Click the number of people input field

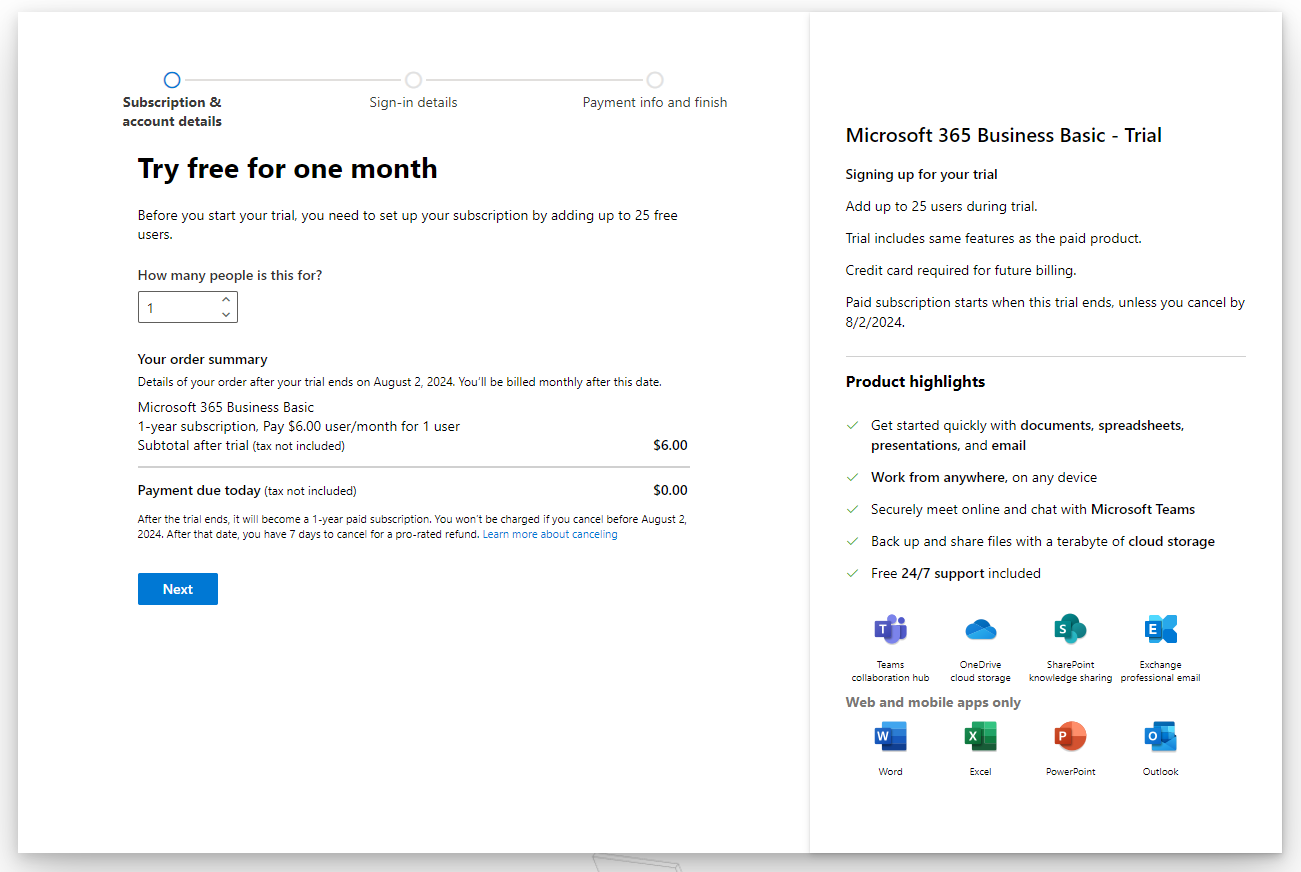(x=187, y=308)
